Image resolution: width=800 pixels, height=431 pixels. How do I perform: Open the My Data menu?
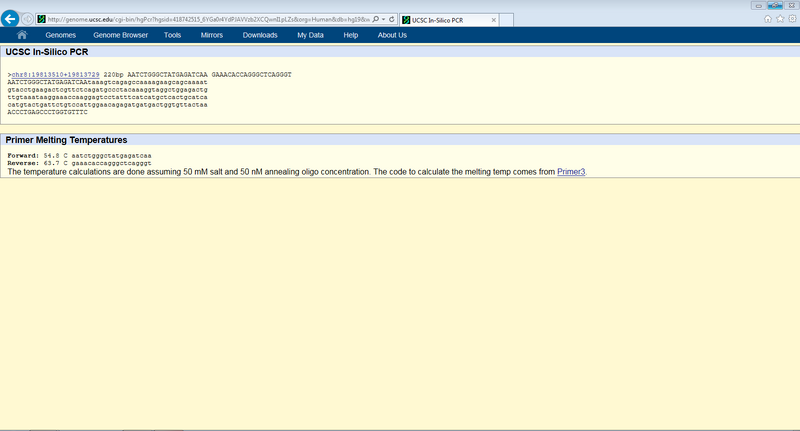310,35
